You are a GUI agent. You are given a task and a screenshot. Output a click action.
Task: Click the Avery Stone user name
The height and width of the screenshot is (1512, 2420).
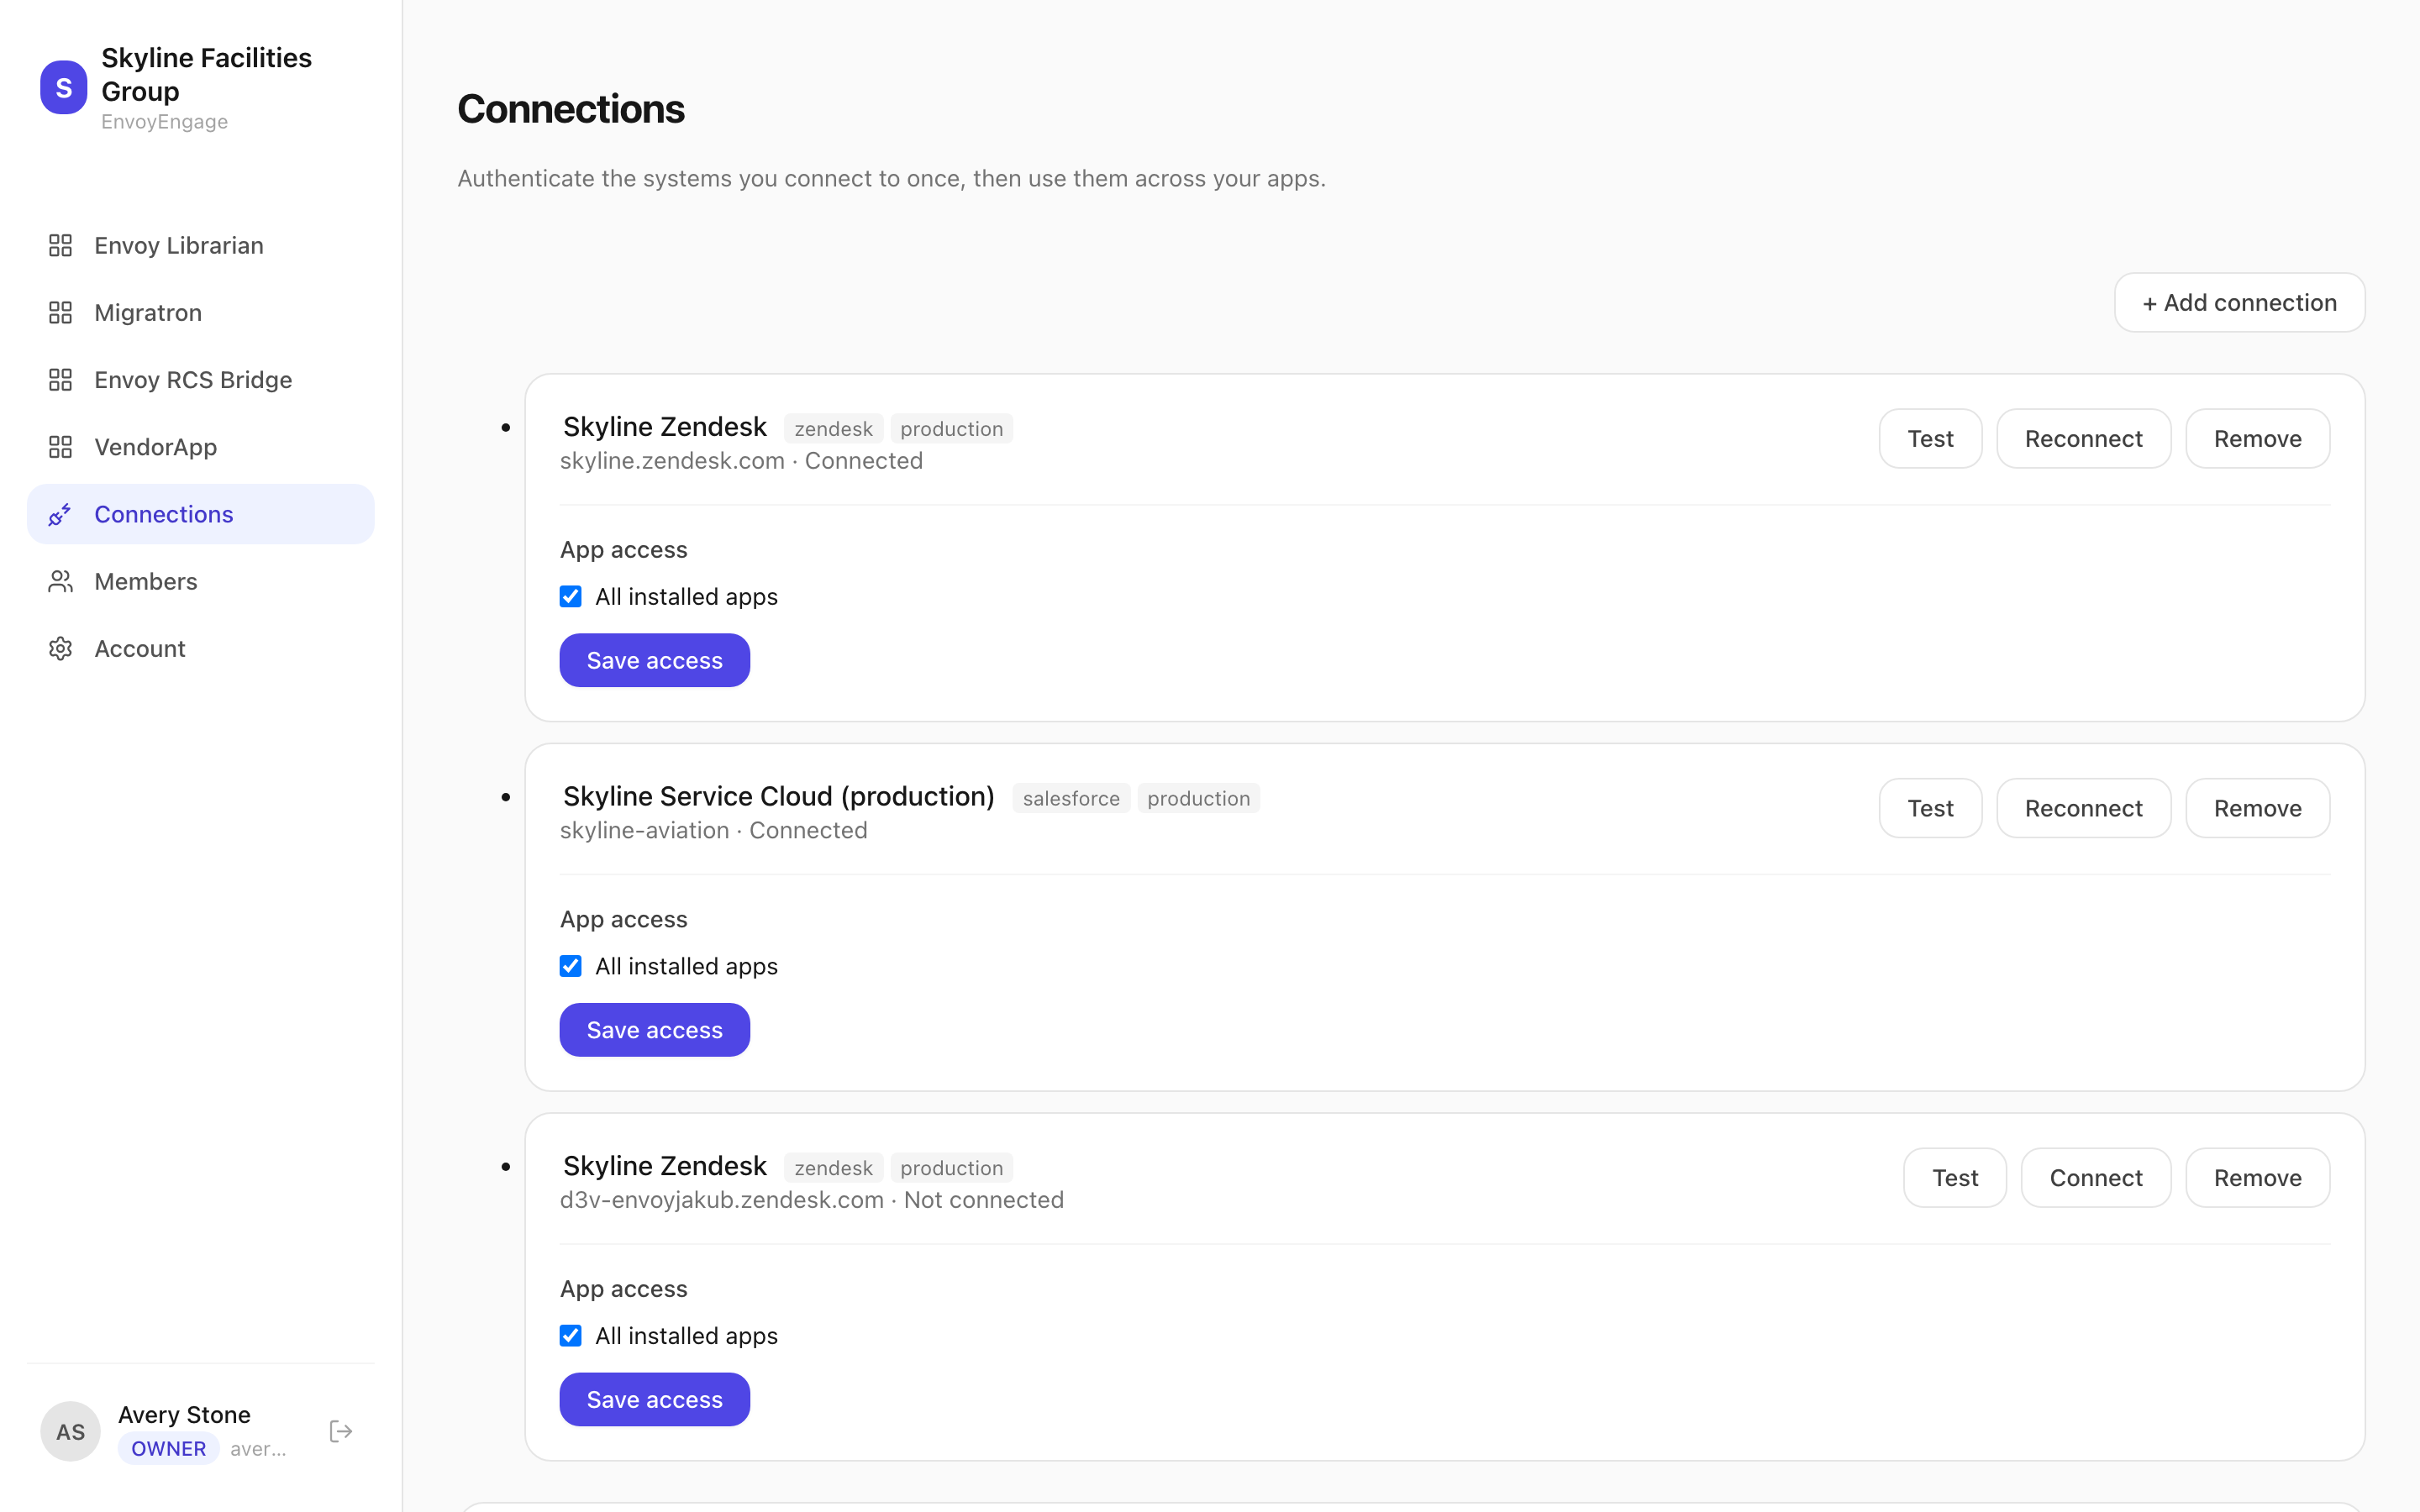point(184,1414)
